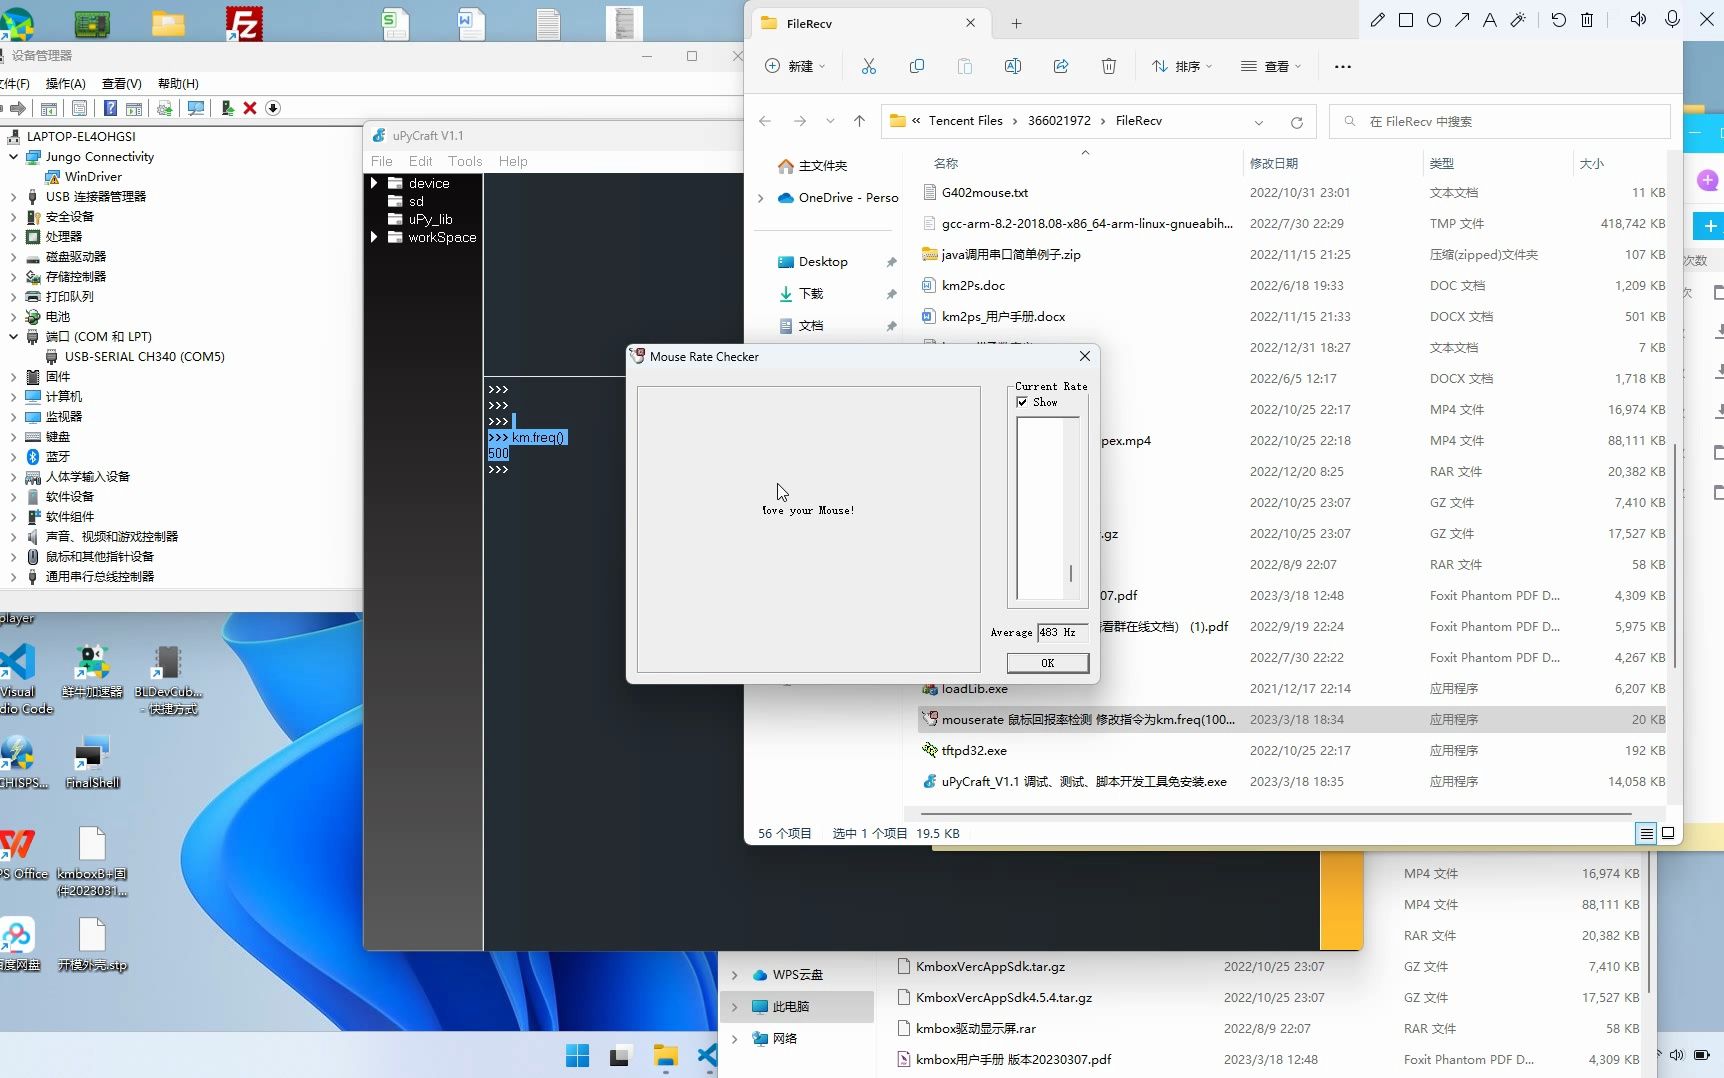Delete the selected file via trash icon
Image resolution: width=1724 pixels, height=1078 pixels.
click(1108, 66)
